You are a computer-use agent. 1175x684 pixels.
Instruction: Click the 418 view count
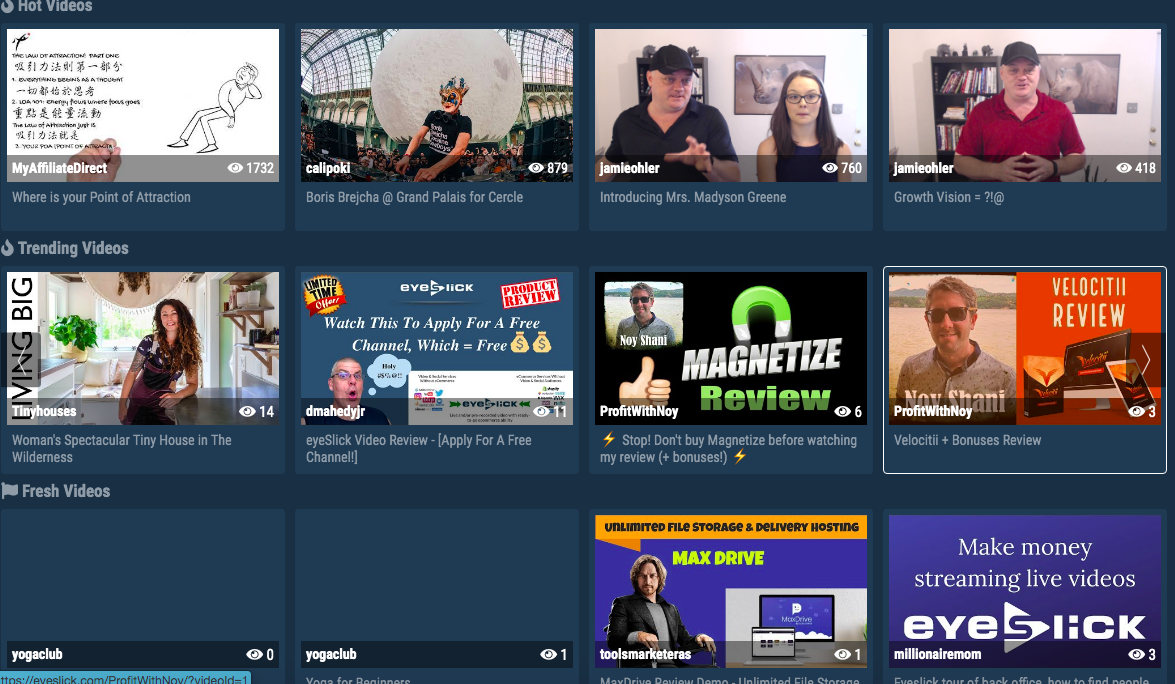click(1145, 168)
